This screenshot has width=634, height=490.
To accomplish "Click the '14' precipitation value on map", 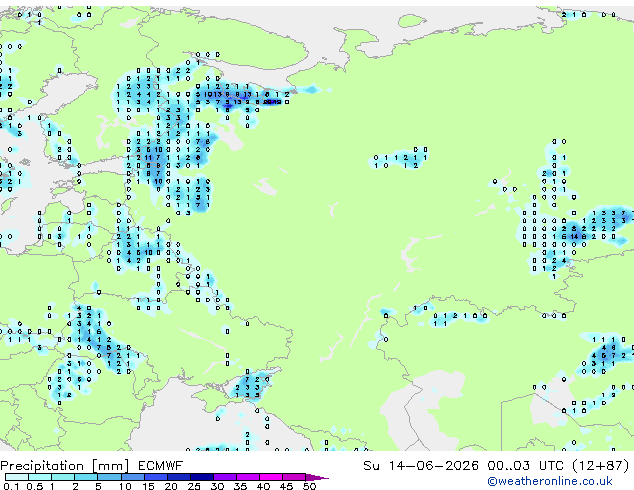I will [x=574, y=237].
